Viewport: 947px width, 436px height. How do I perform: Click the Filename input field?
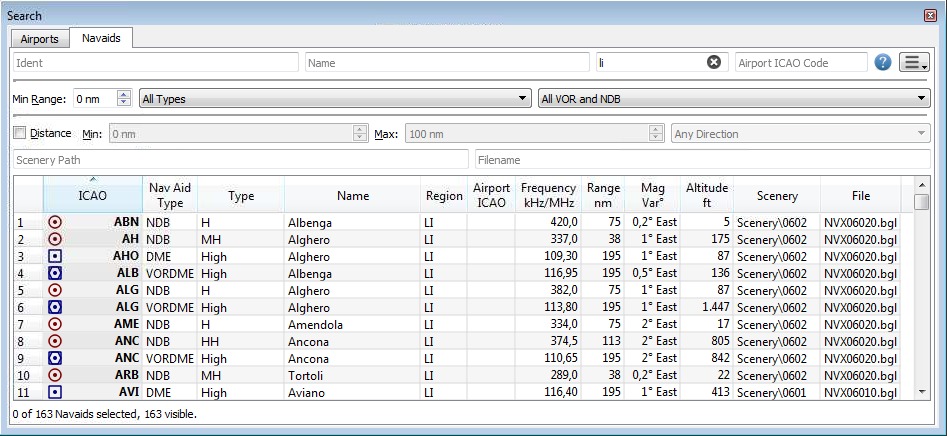click(702, 159)
